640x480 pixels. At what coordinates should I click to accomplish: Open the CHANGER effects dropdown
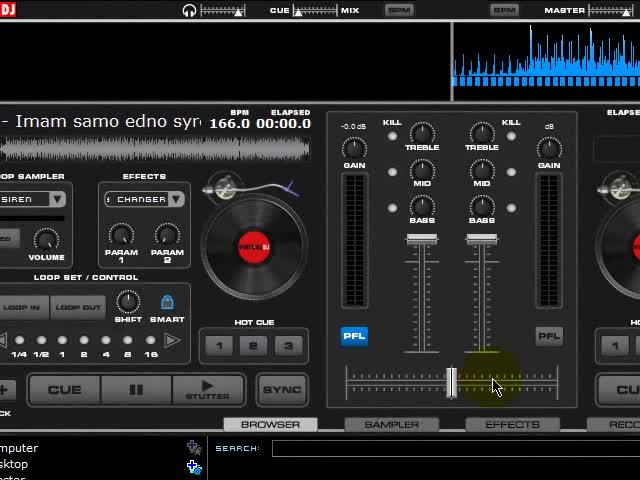click(177, 199)
